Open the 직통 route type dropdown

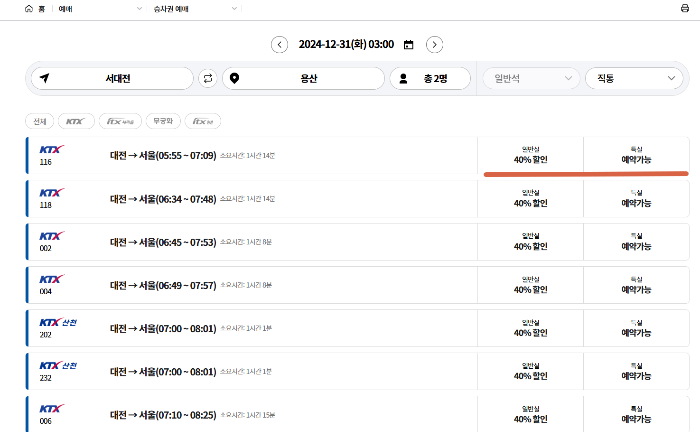pyautogui.click(x=634, y=79)
